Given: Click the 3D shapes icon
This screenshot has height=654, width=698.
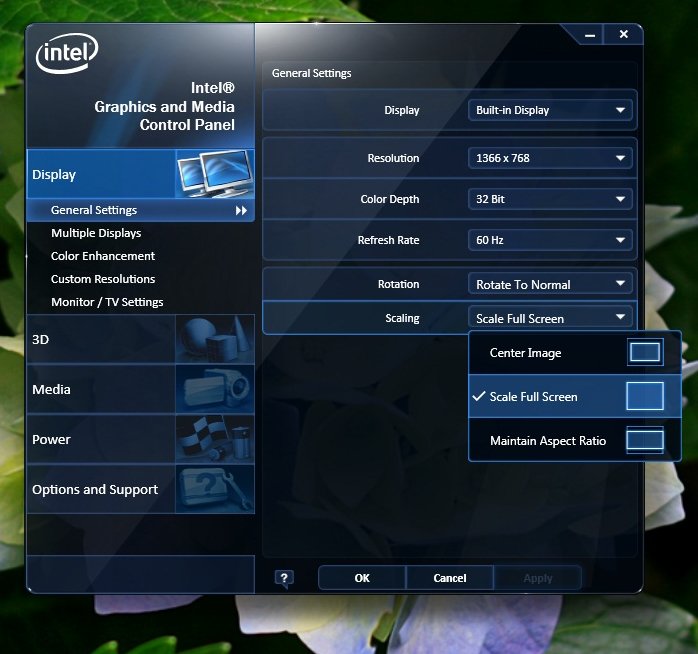Looking at the screenshot, I should (215, 339).
